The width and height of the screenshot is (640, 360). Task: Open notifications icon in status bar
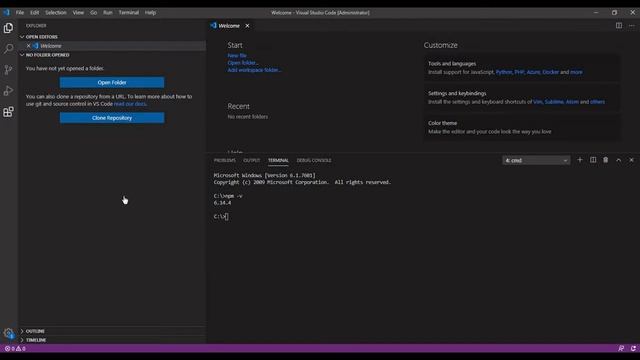point(633,349)
